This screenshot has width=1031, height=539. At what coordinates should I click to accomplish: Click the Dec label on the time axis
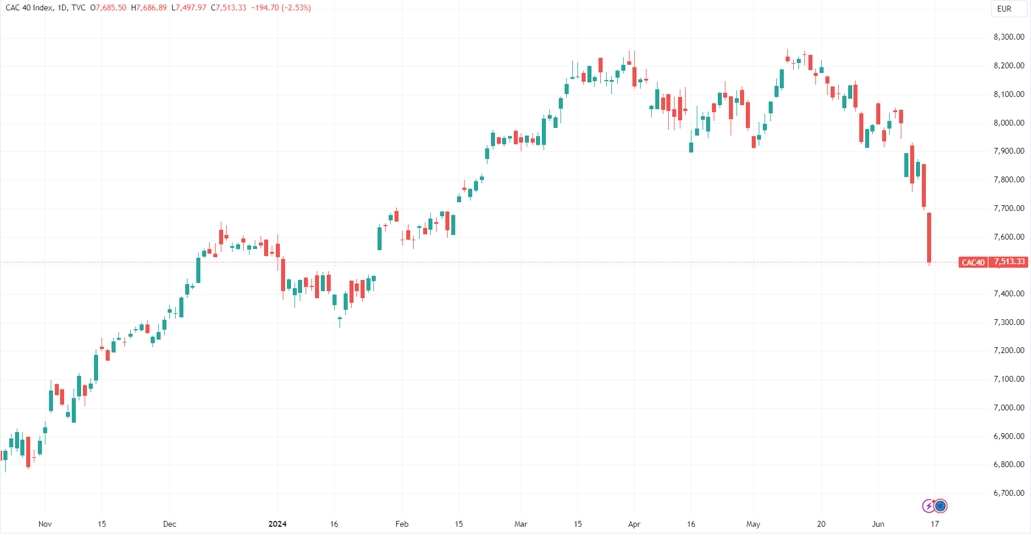[x=169, y=523]
